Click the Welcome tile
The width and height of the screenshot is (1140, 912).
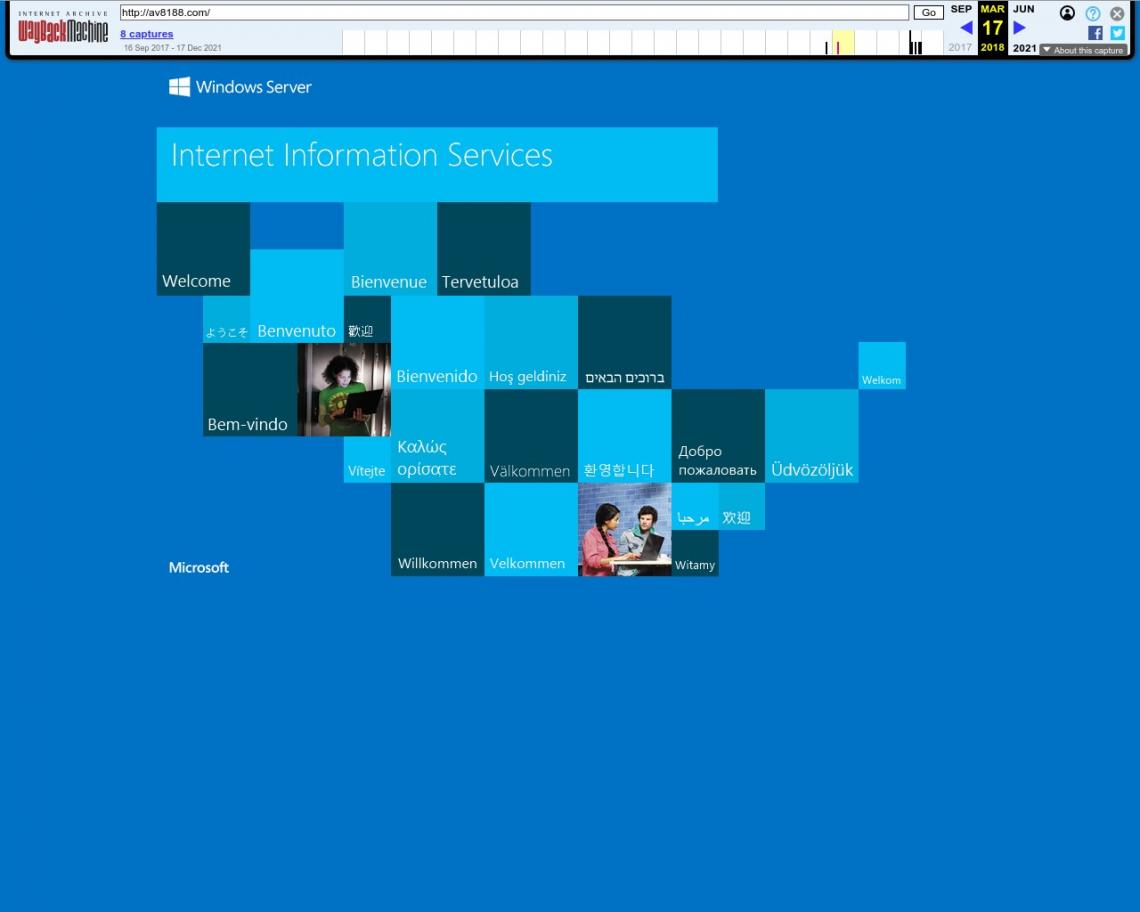[x=204, y=249]
